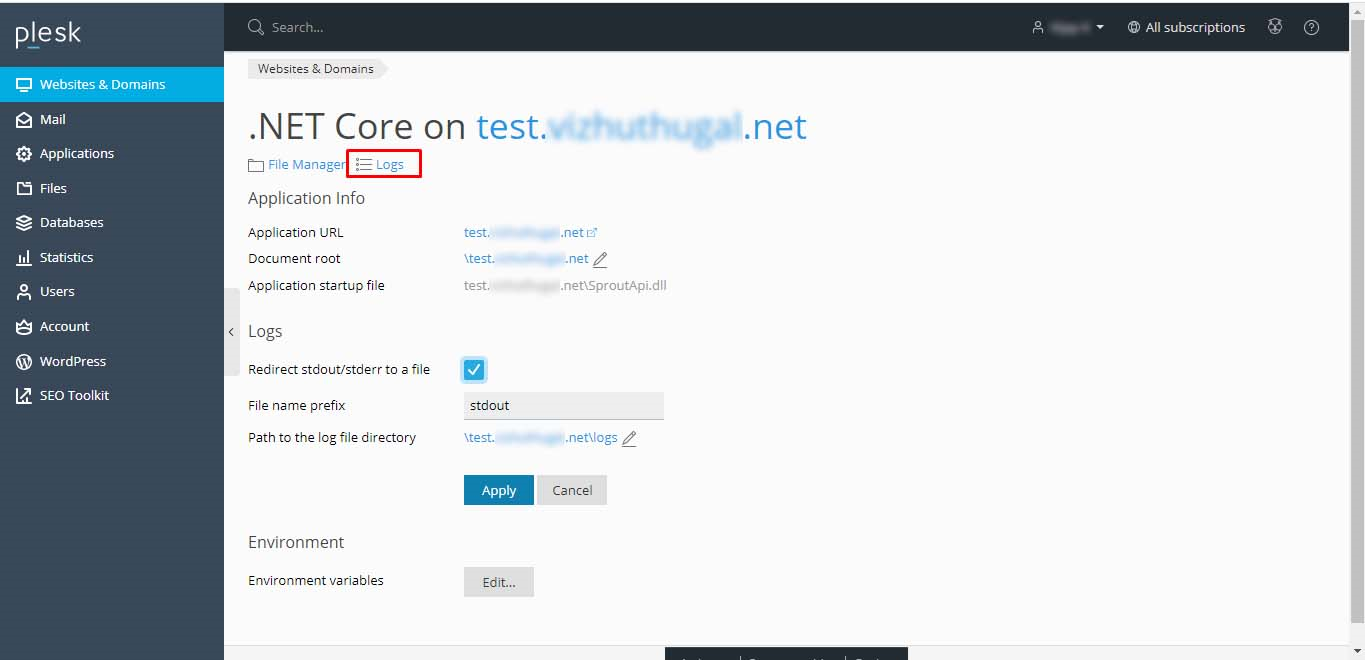The width and height of the screenshot is (1365, 660).
Task: Edit Document root with pencil icon
Action: (x=600, y=259)
